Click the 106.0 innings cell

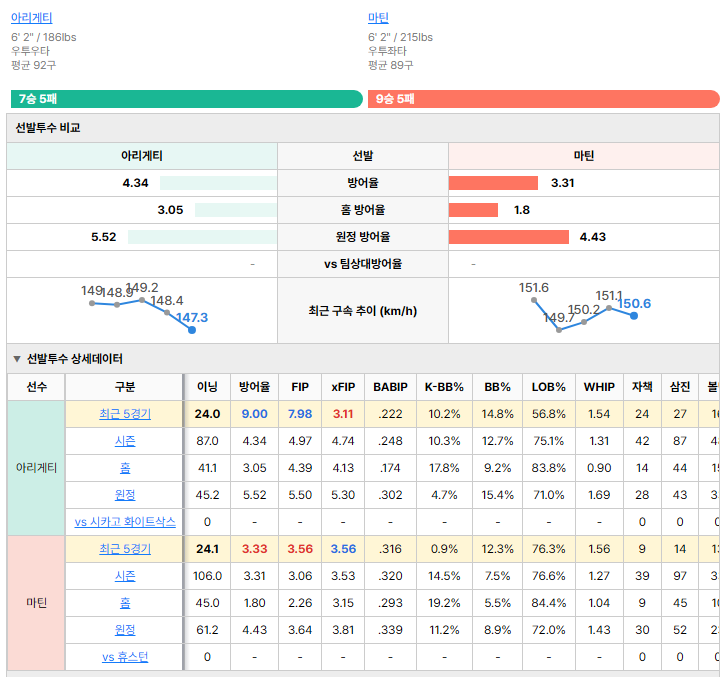click(x=207, y=576)
